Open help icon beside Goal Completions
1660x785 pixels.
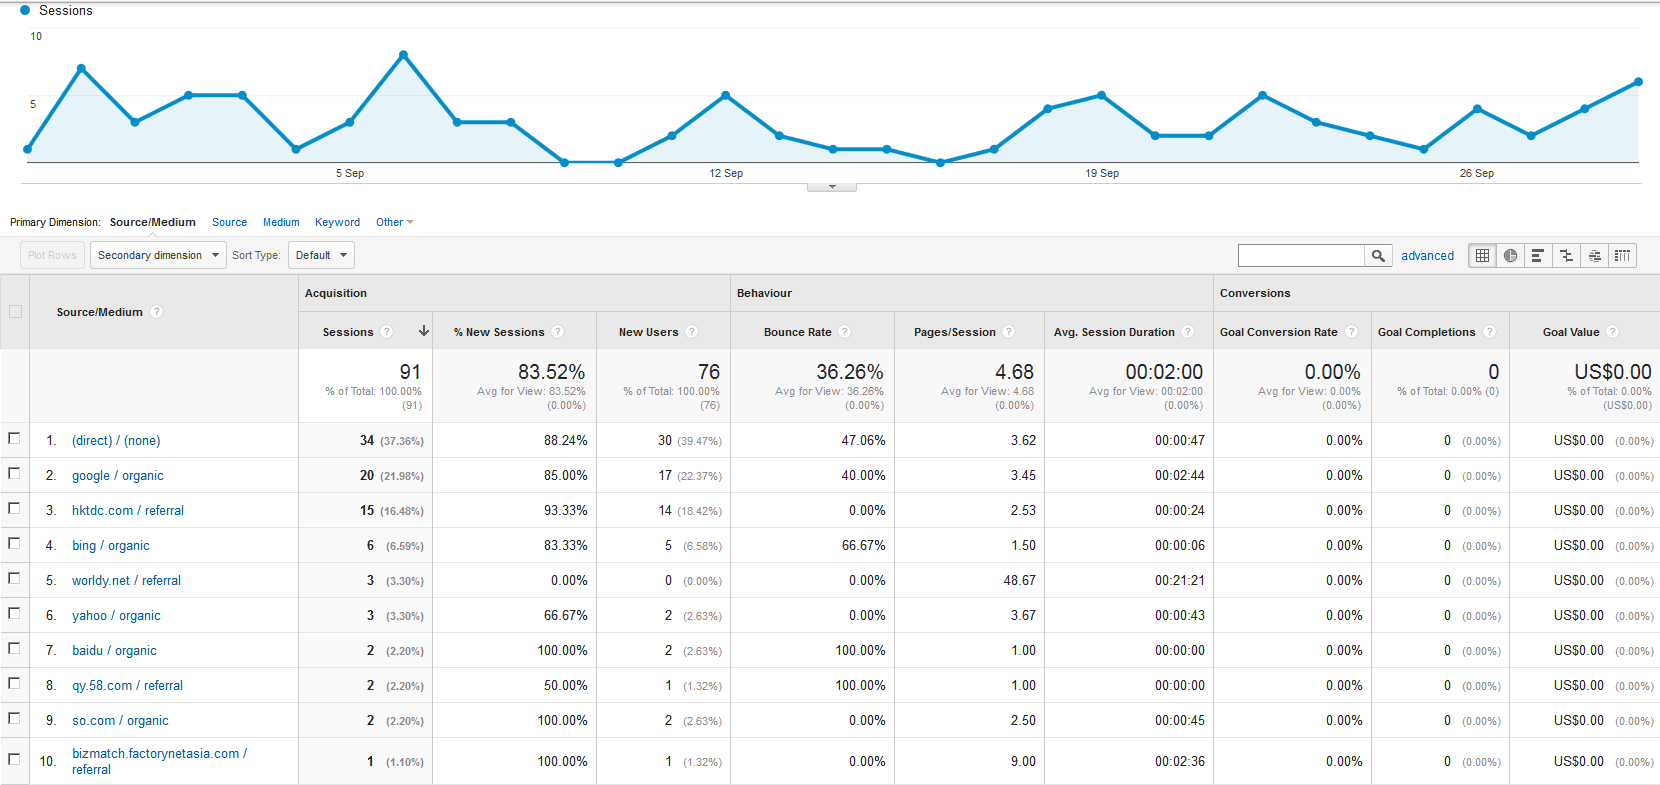[x=1490, y=332]
